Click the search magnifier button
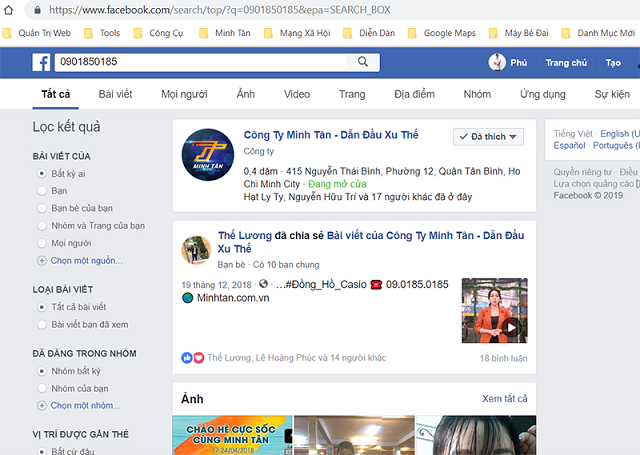The width and height of the screenshot is (640, 455). (362, 62)
